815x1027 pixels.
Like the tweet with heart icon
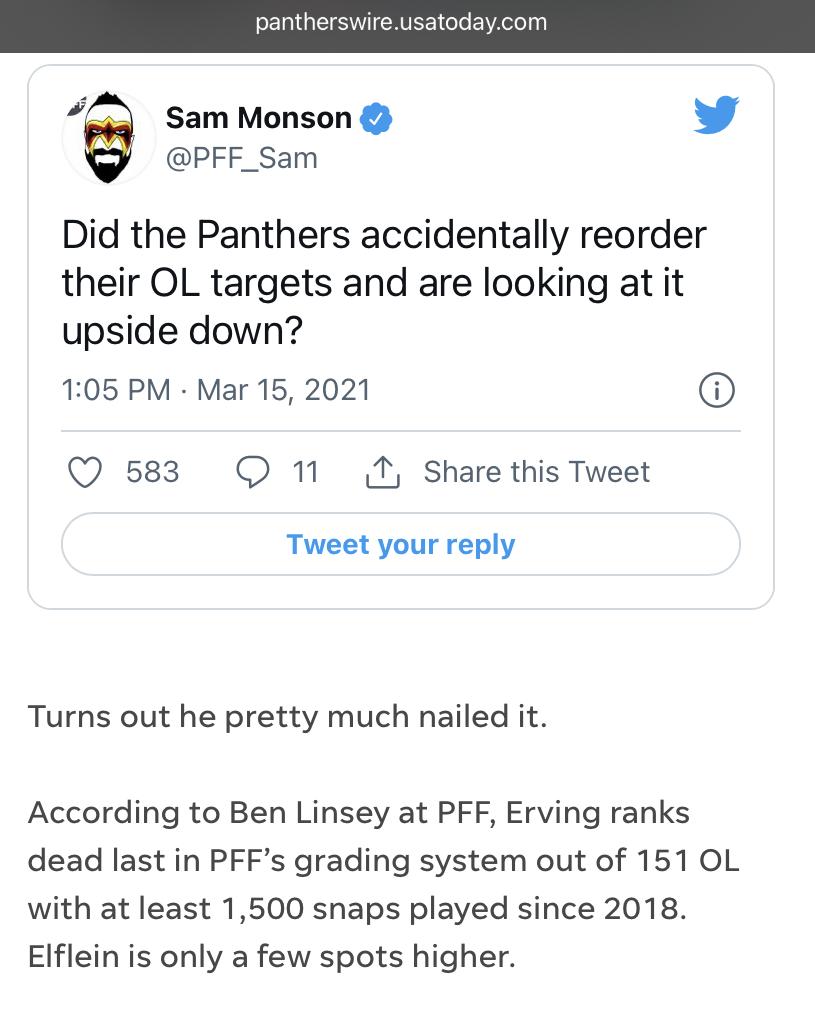[x=85, y=472]
